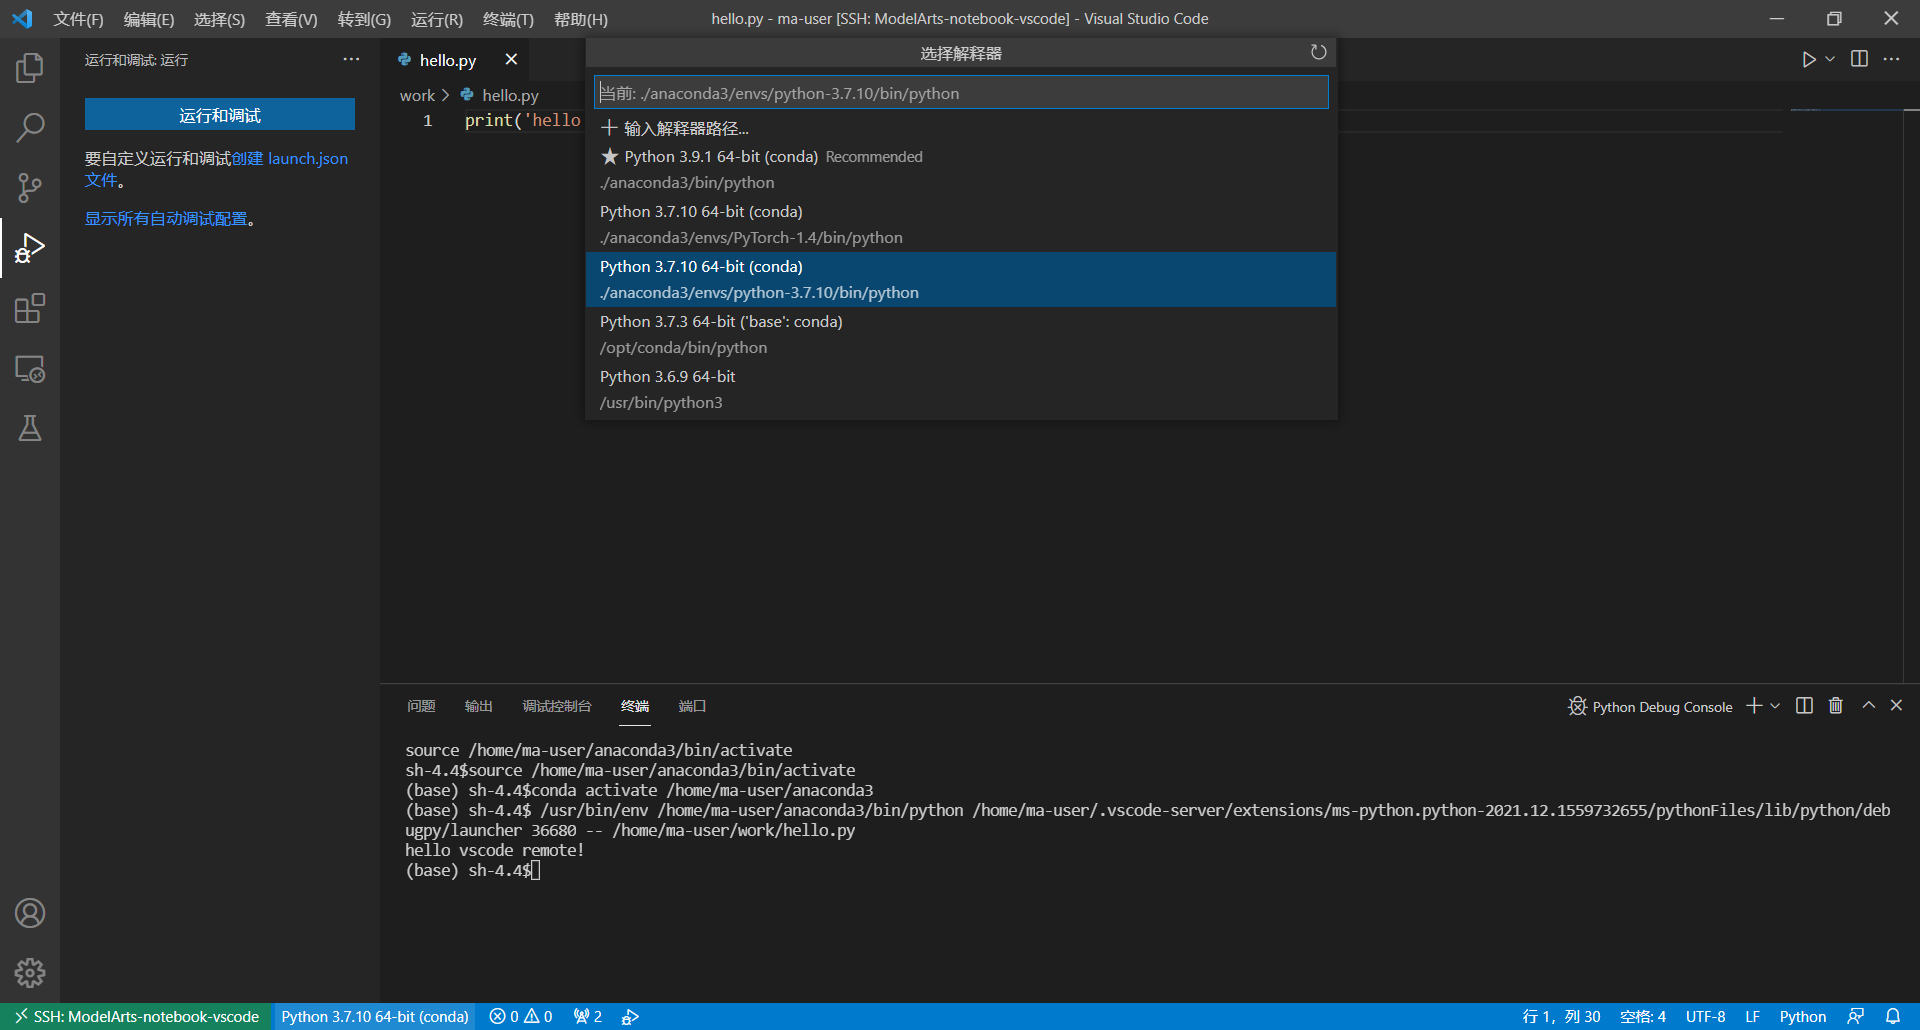Open the 查看(V) menu
This screenshot has width=1920, height=1030.
(x=291, y=19)
